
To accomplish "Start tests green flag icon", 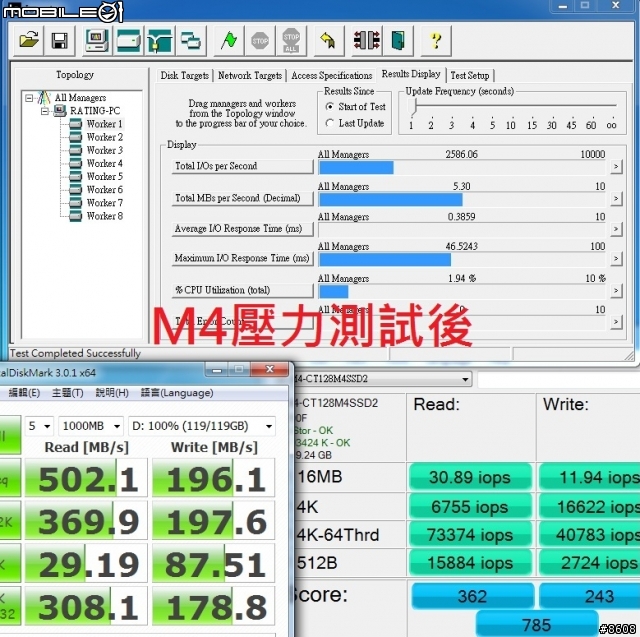I will 229,41.
